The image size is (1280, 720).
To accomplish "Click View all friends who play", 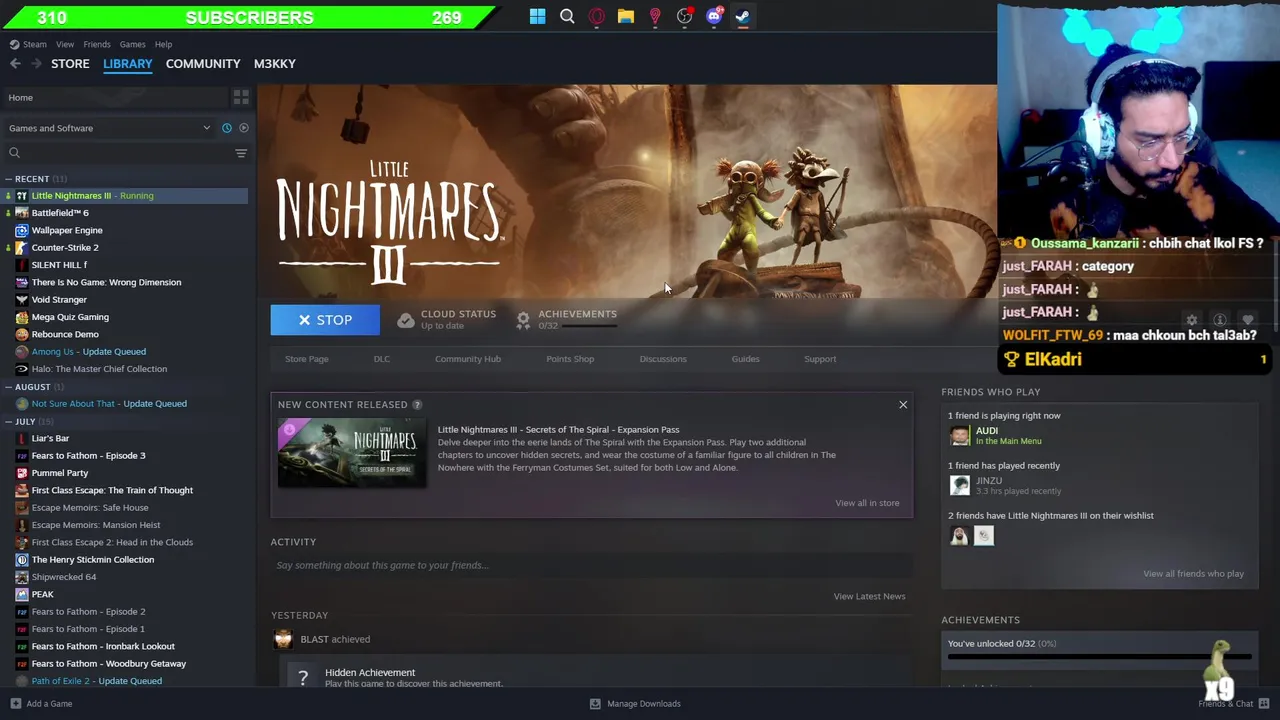I will pos(1193,574).
